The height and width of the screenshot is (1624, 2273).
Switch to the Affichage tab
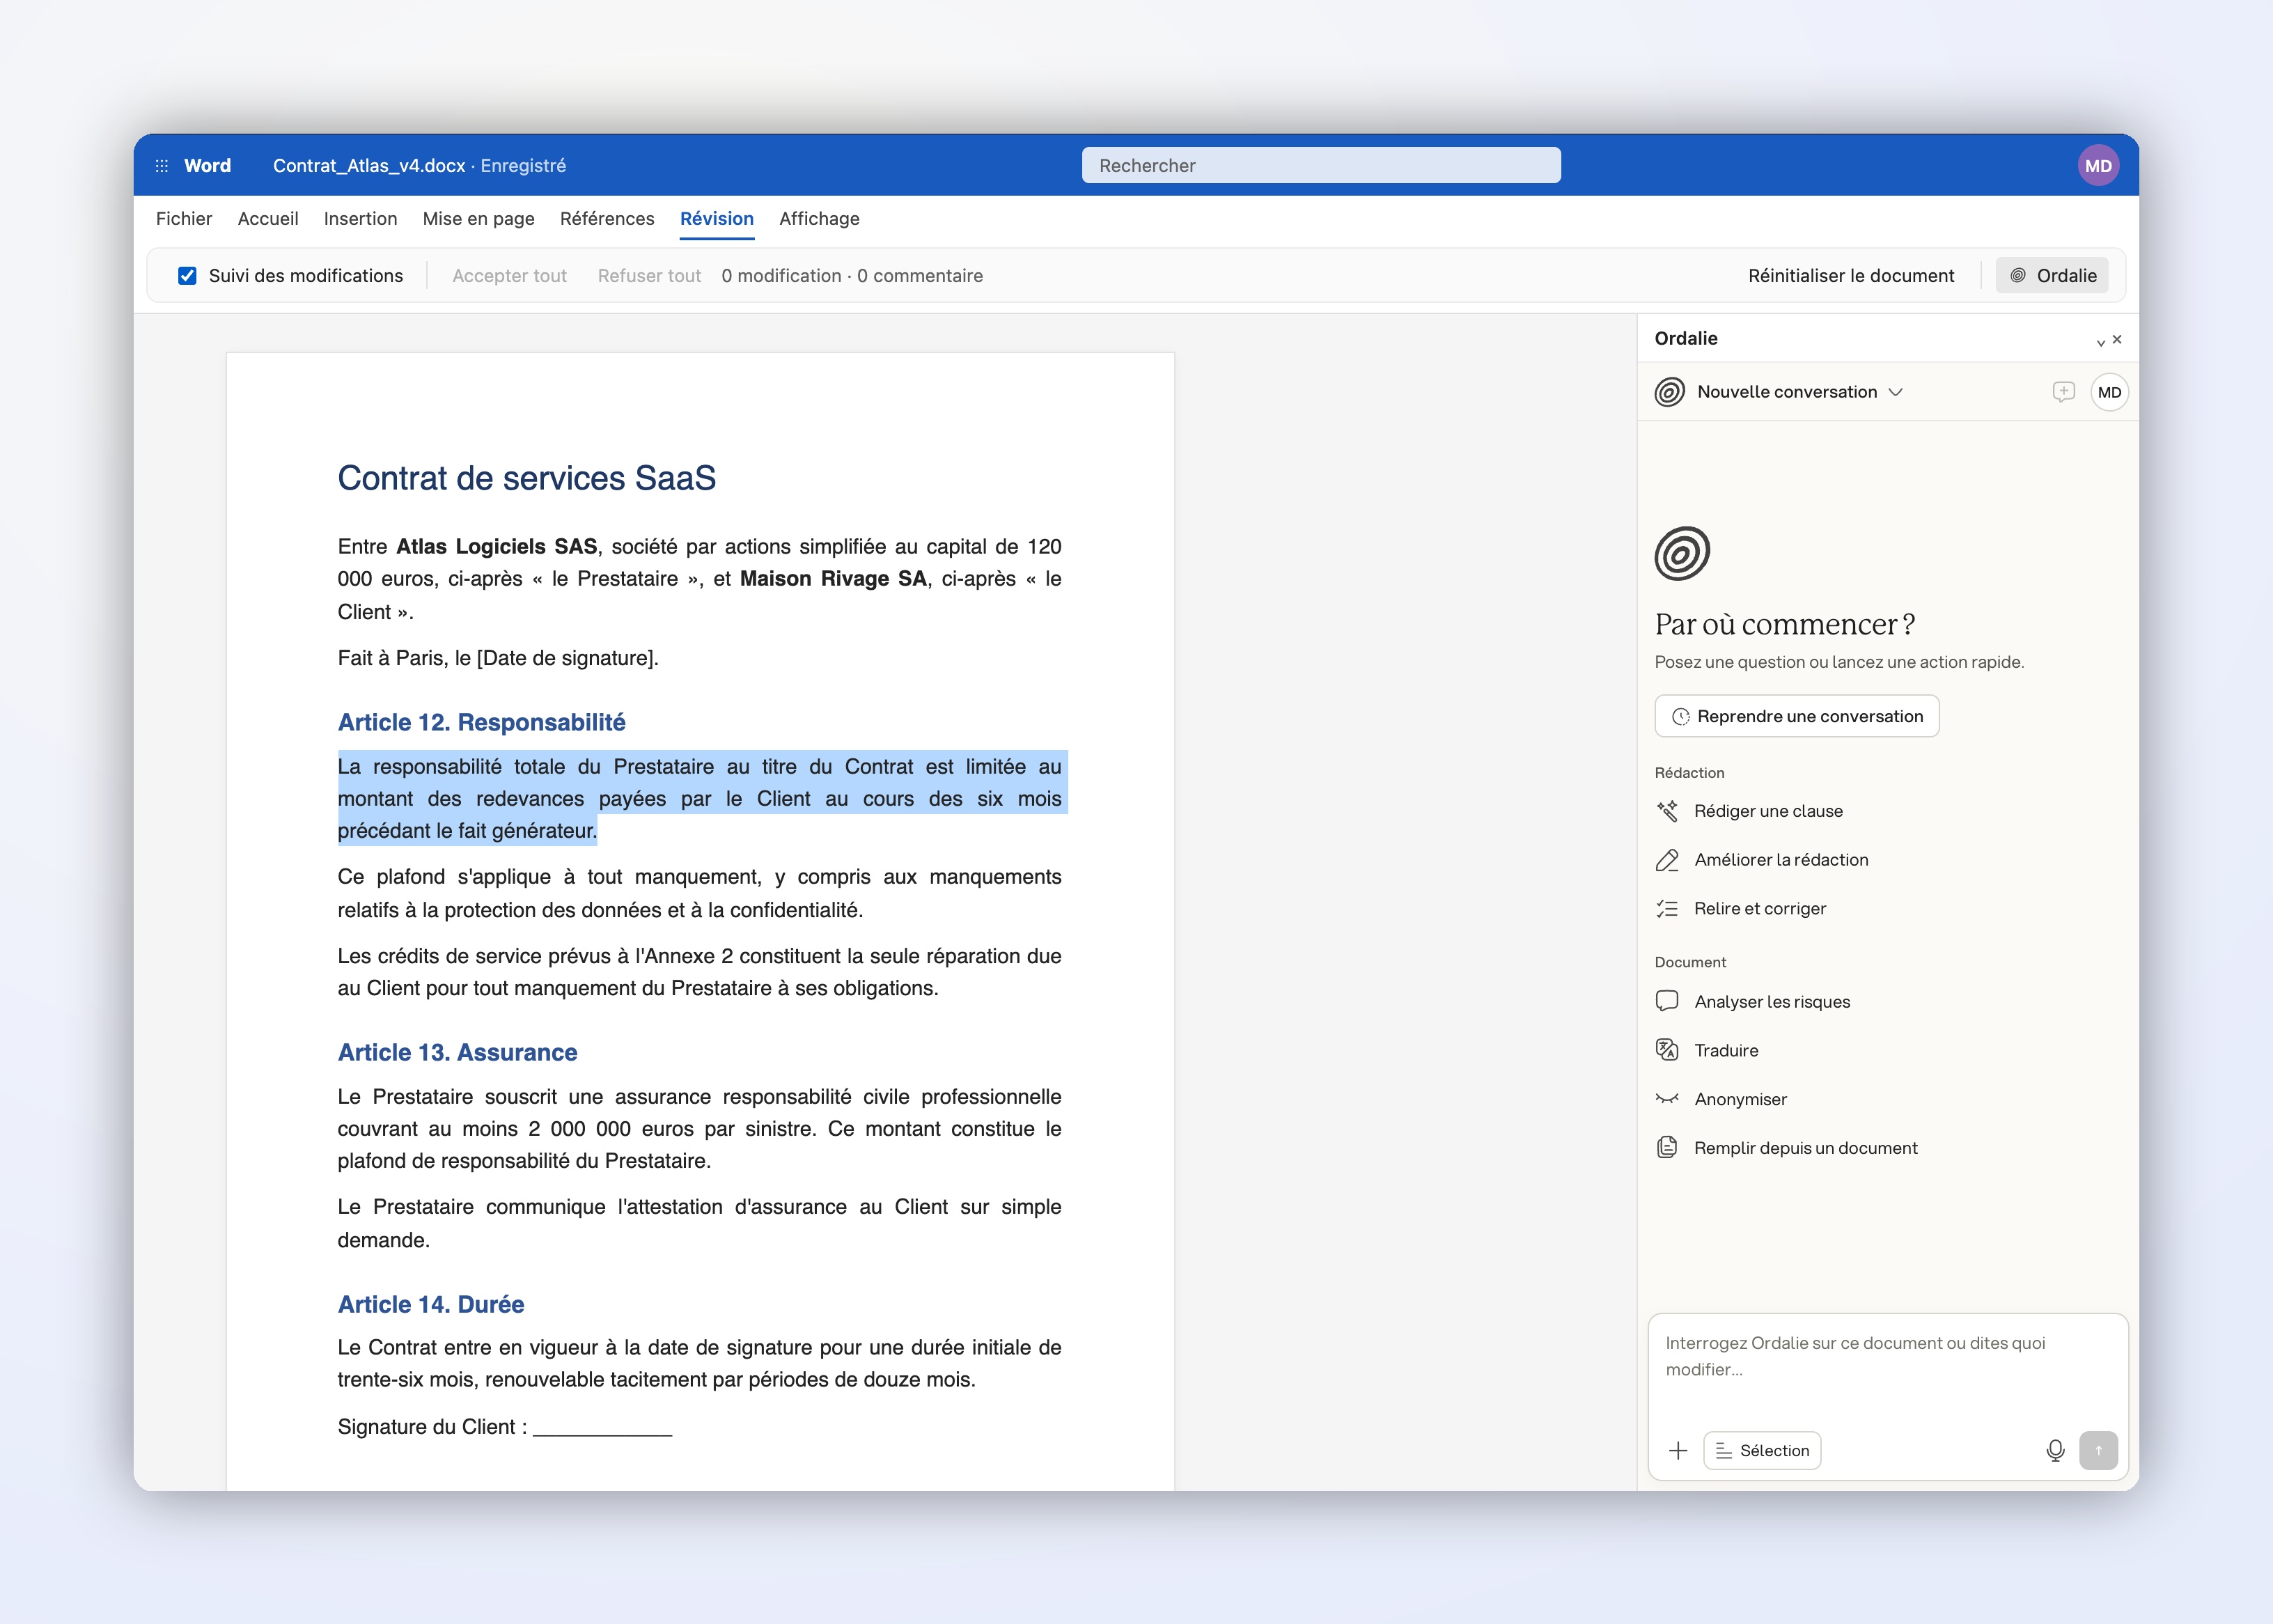pos(819,219)
